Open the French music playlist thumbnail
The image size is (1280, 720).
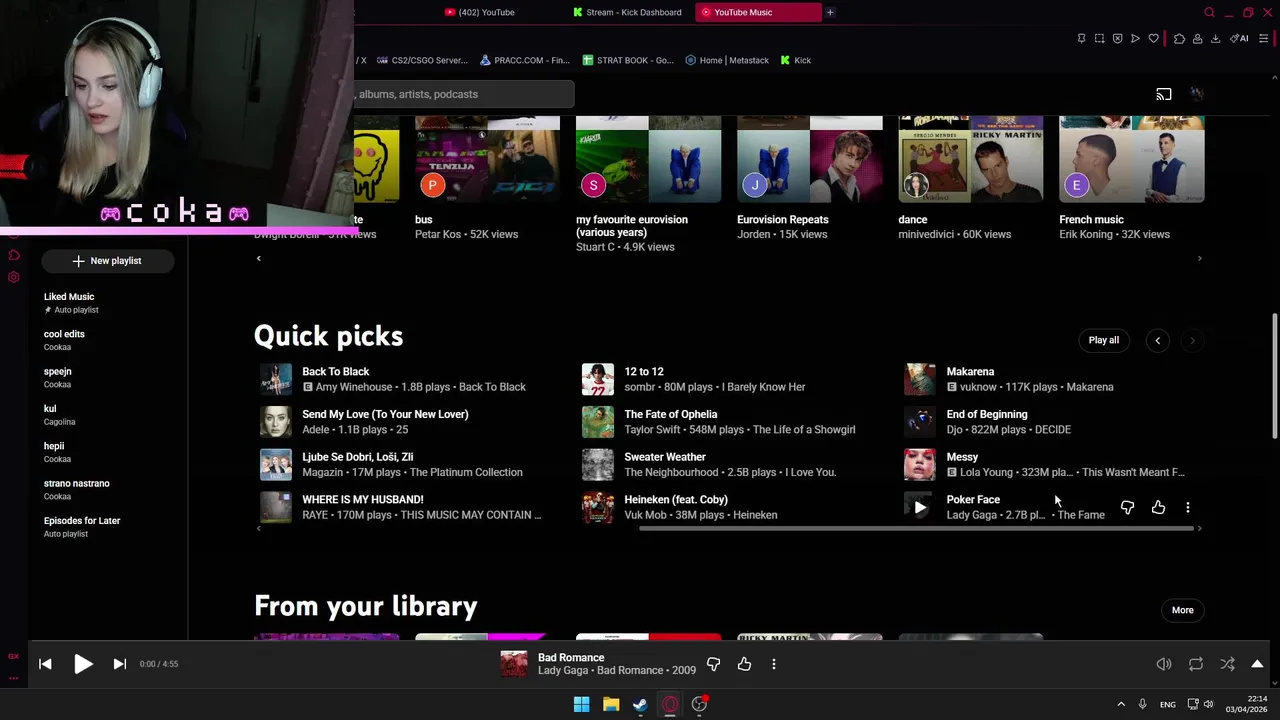click(x=1132, y=159)
